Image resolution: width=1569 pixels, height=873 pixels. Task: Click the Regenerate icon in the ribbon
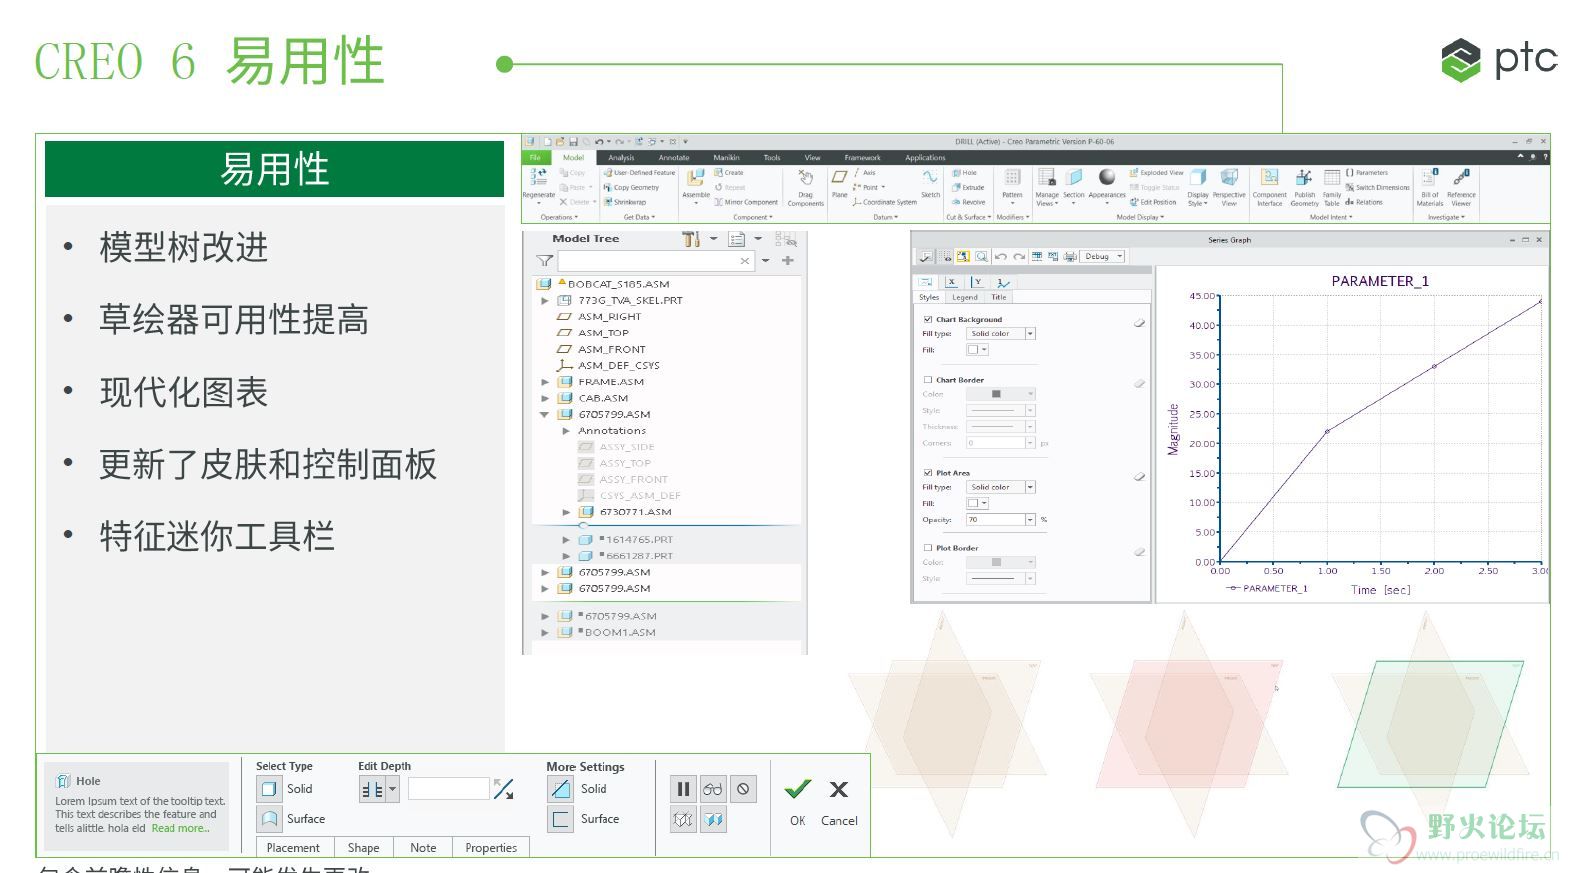[539, 177]
